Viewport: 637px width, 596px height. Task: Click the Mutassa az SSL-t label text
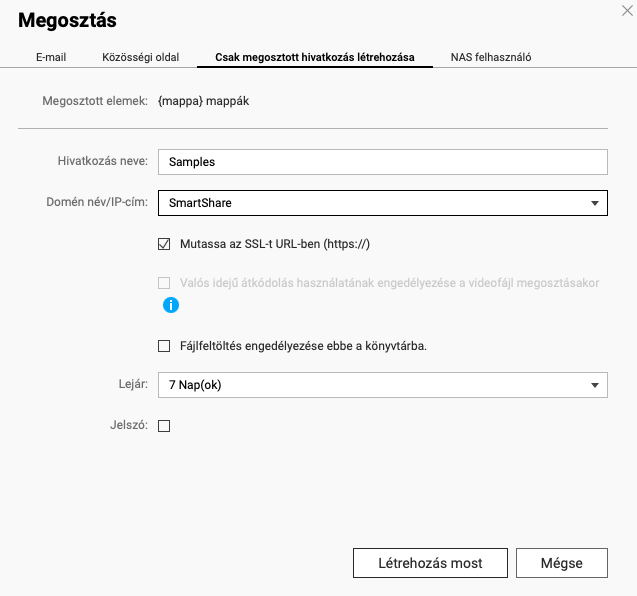pyautogui.click(x=275, y=244)
